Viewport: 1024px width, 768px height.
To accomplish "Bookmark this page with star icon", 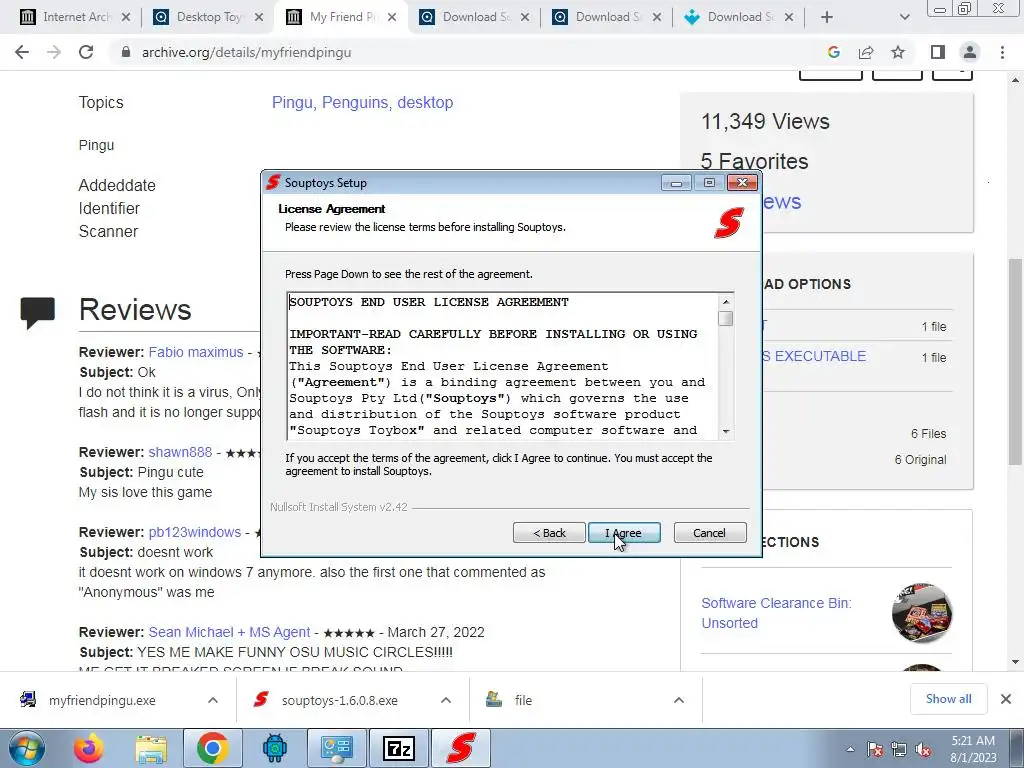I will pos(898,52).
